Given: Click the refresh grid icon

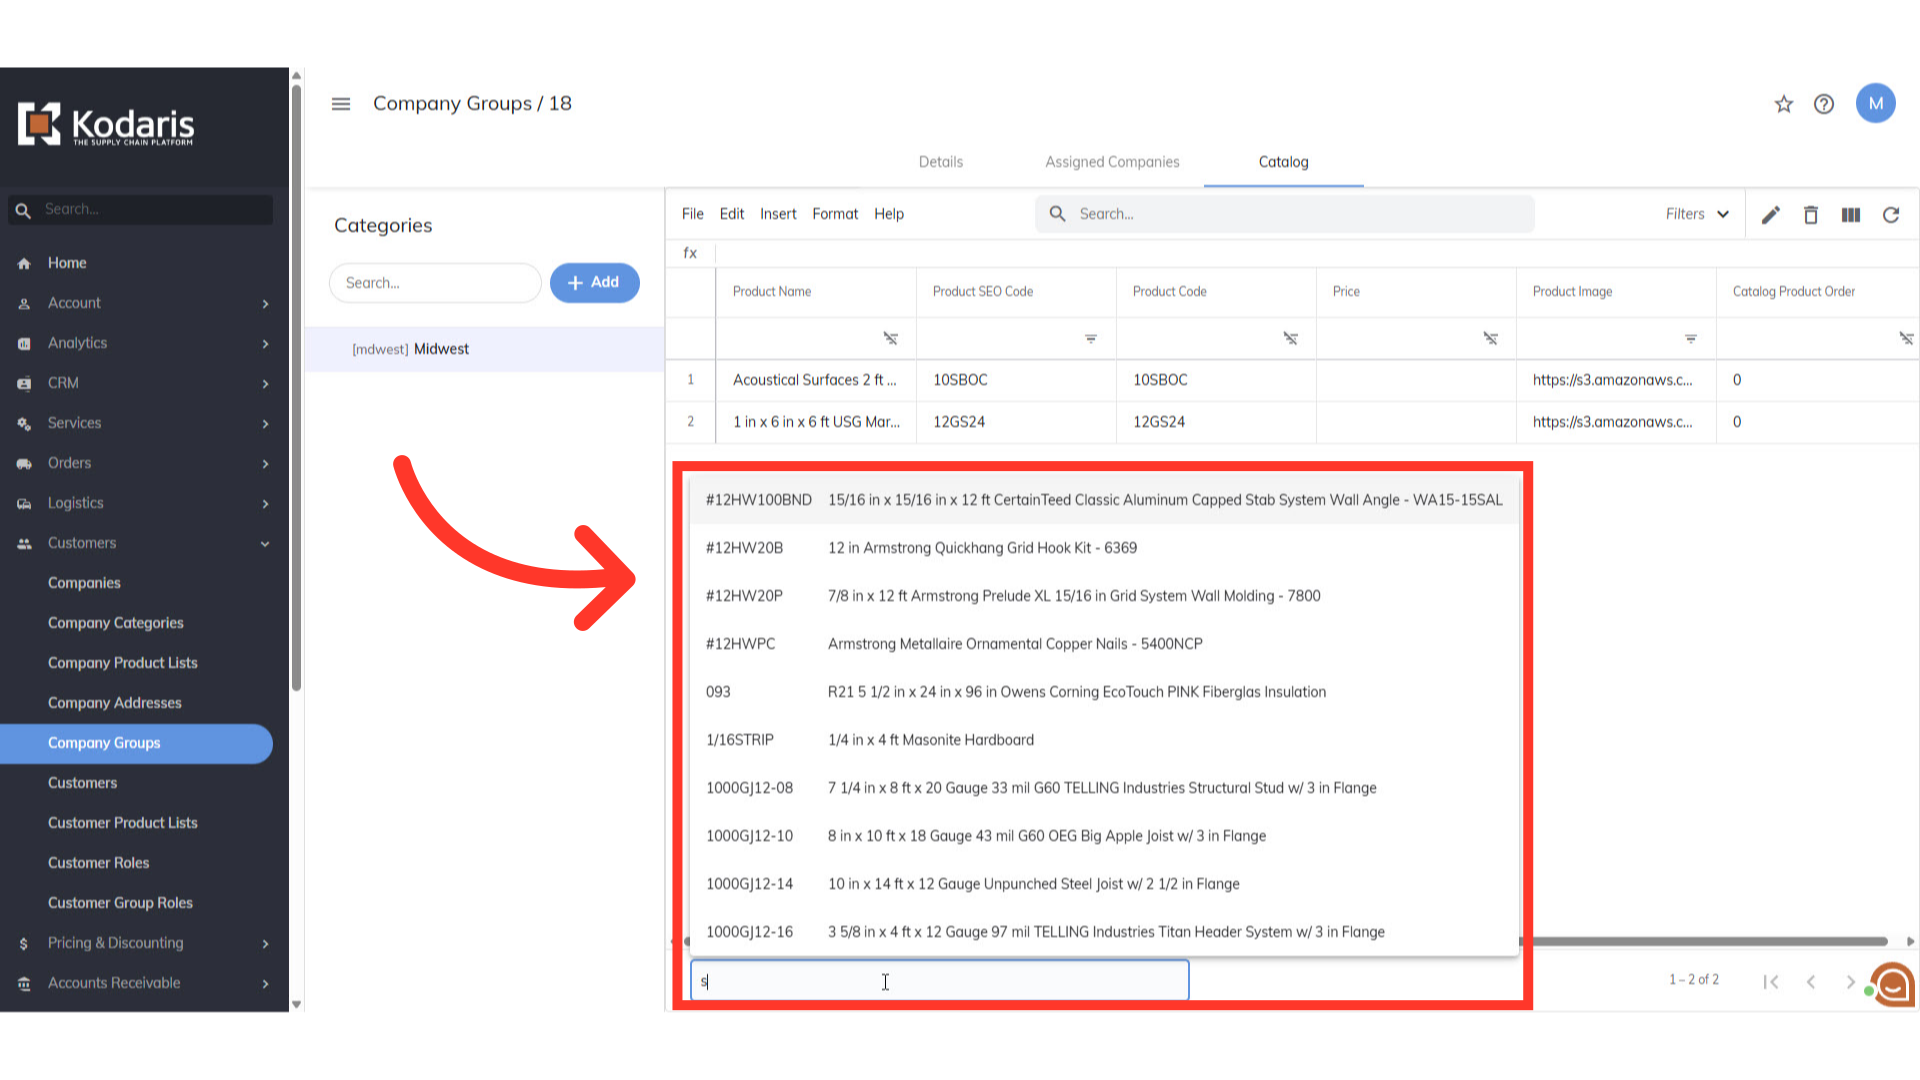Looking at the screenshot, I should click(x=1890, y=215).
